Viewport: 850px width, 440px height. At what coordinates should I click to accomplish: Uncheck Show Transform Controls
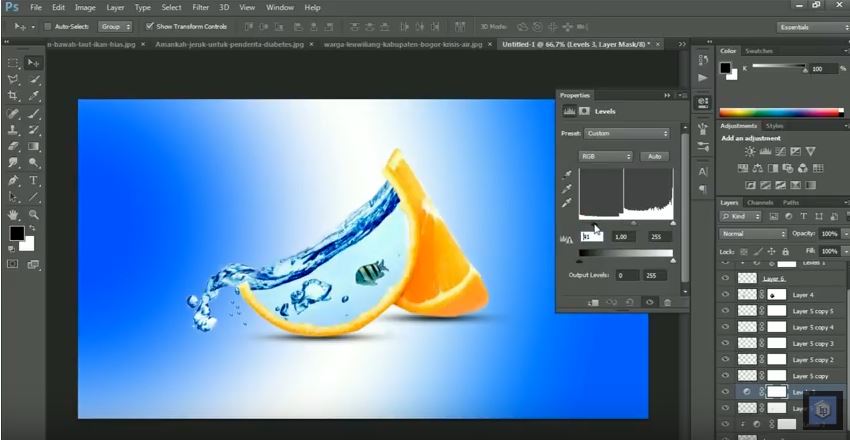(150, 26)
